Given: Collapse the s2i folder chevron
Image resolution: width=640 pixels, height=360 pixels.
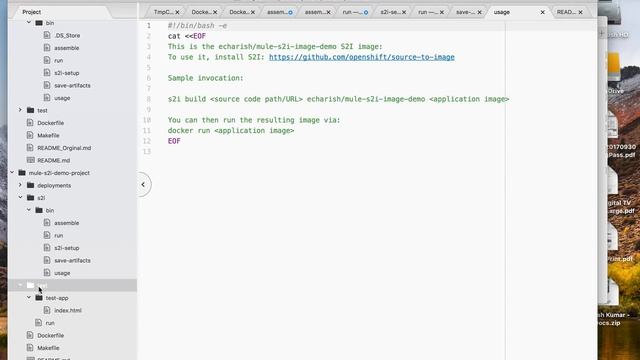Looking at the screenshot, I should (20, 198).
